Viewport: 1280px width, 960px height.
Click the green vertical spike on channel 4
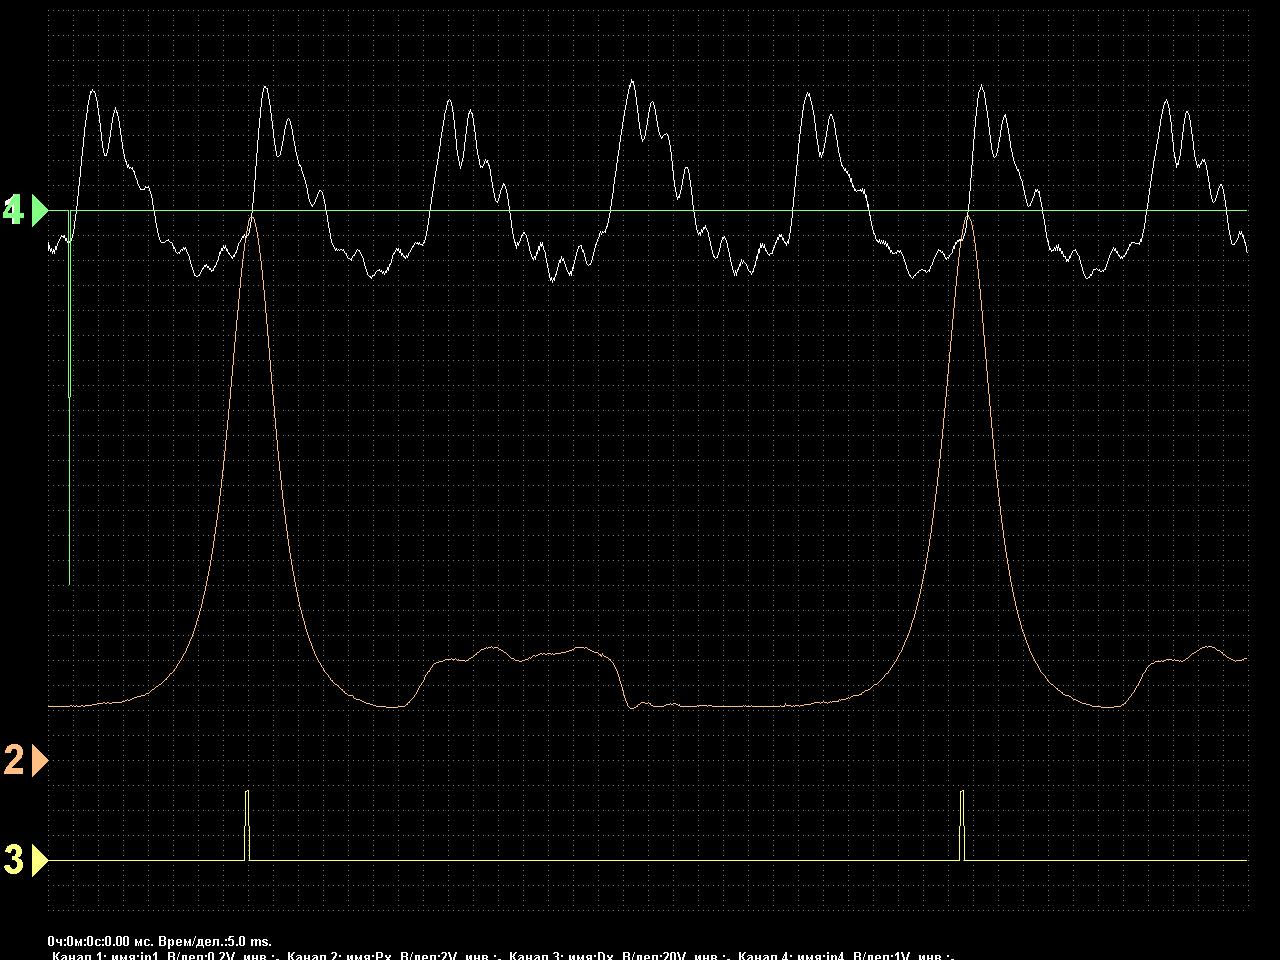click(69, 400)
